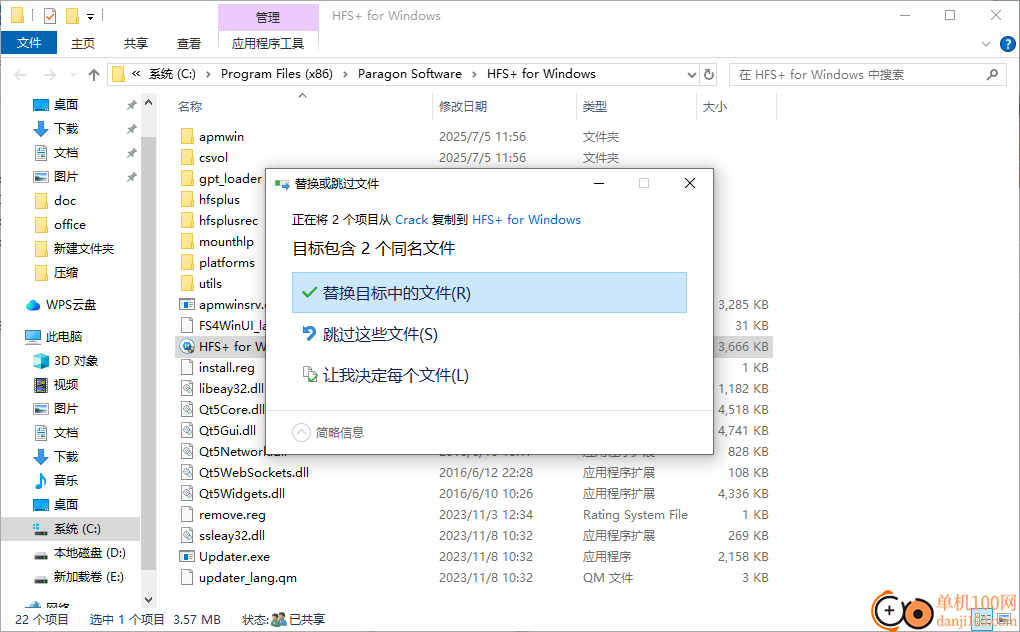Open the HFS+ for Windows destination link
1020x632 pixels.
point(526,220)
